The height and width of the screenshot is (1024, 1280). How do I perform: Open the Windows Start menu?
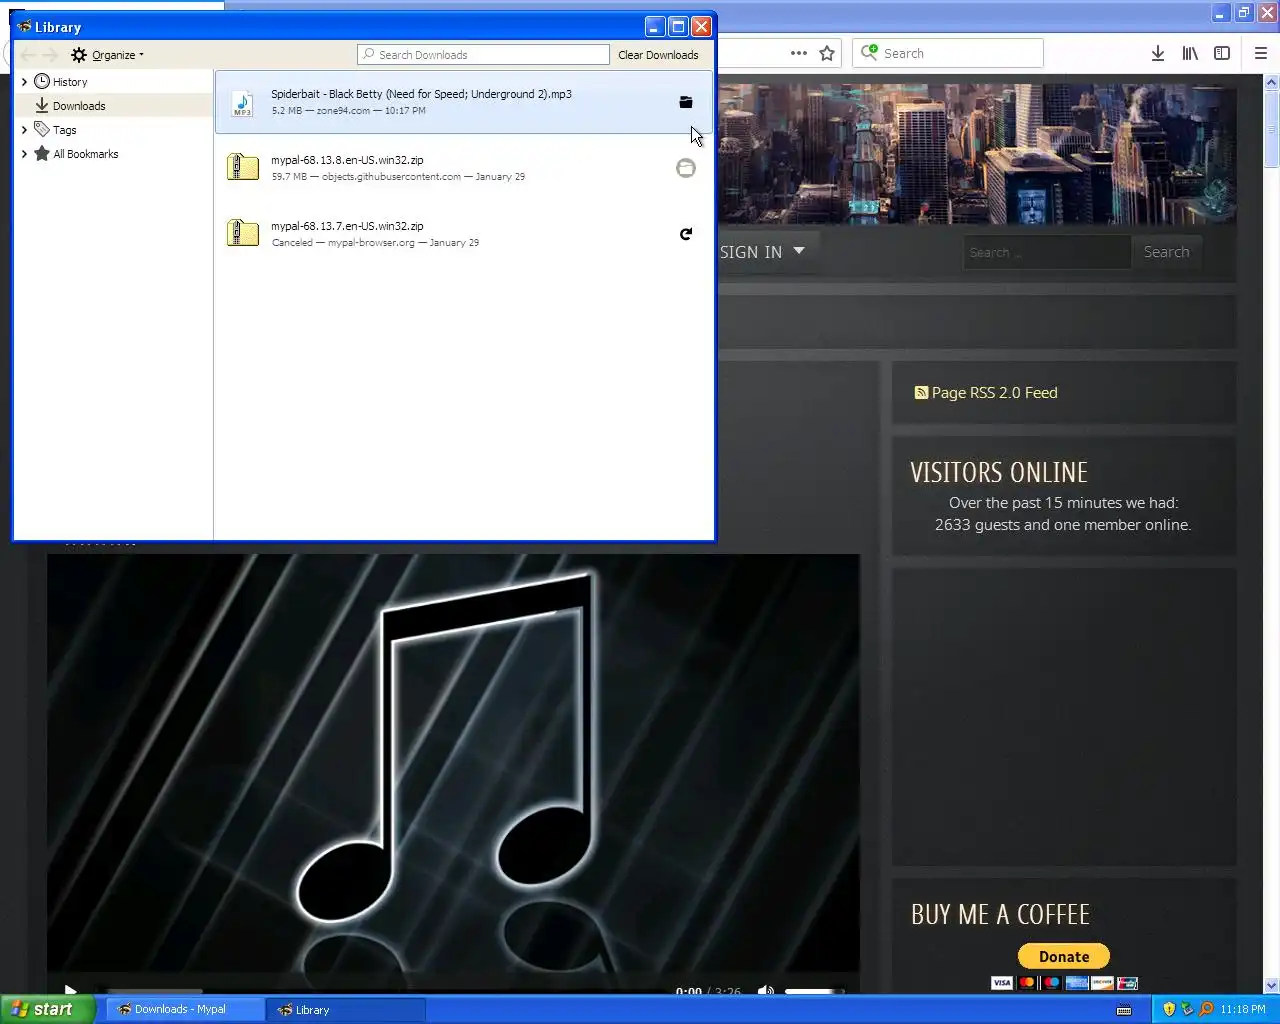(47, 1009)
